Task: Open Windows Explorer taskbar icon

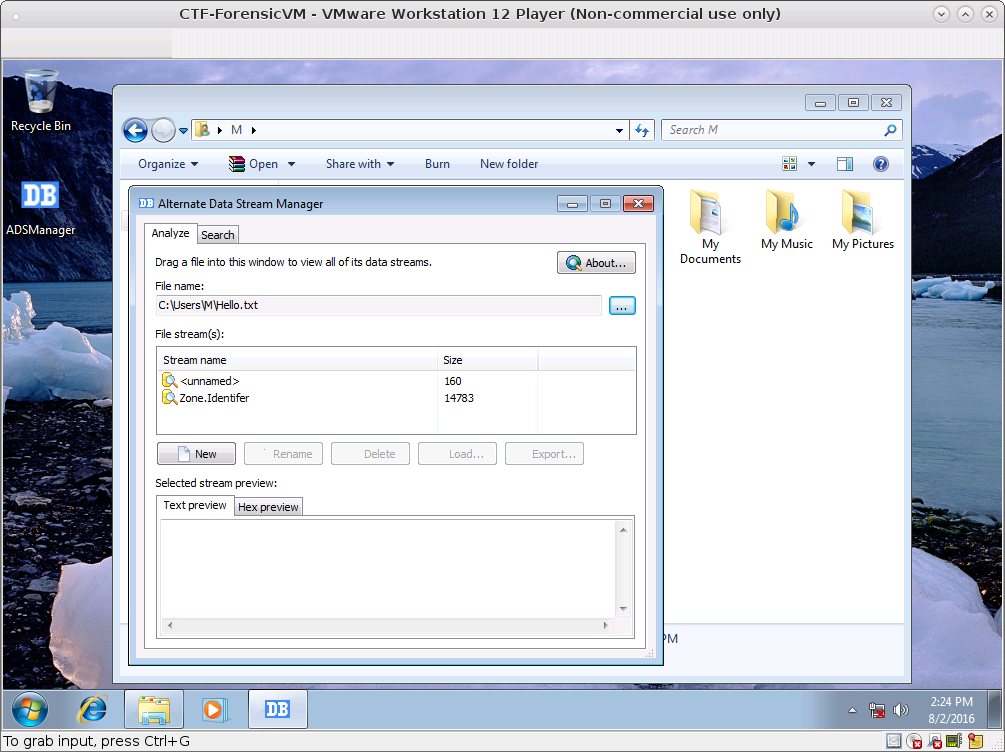Action: pyautogui.click(x=154, y=710)
